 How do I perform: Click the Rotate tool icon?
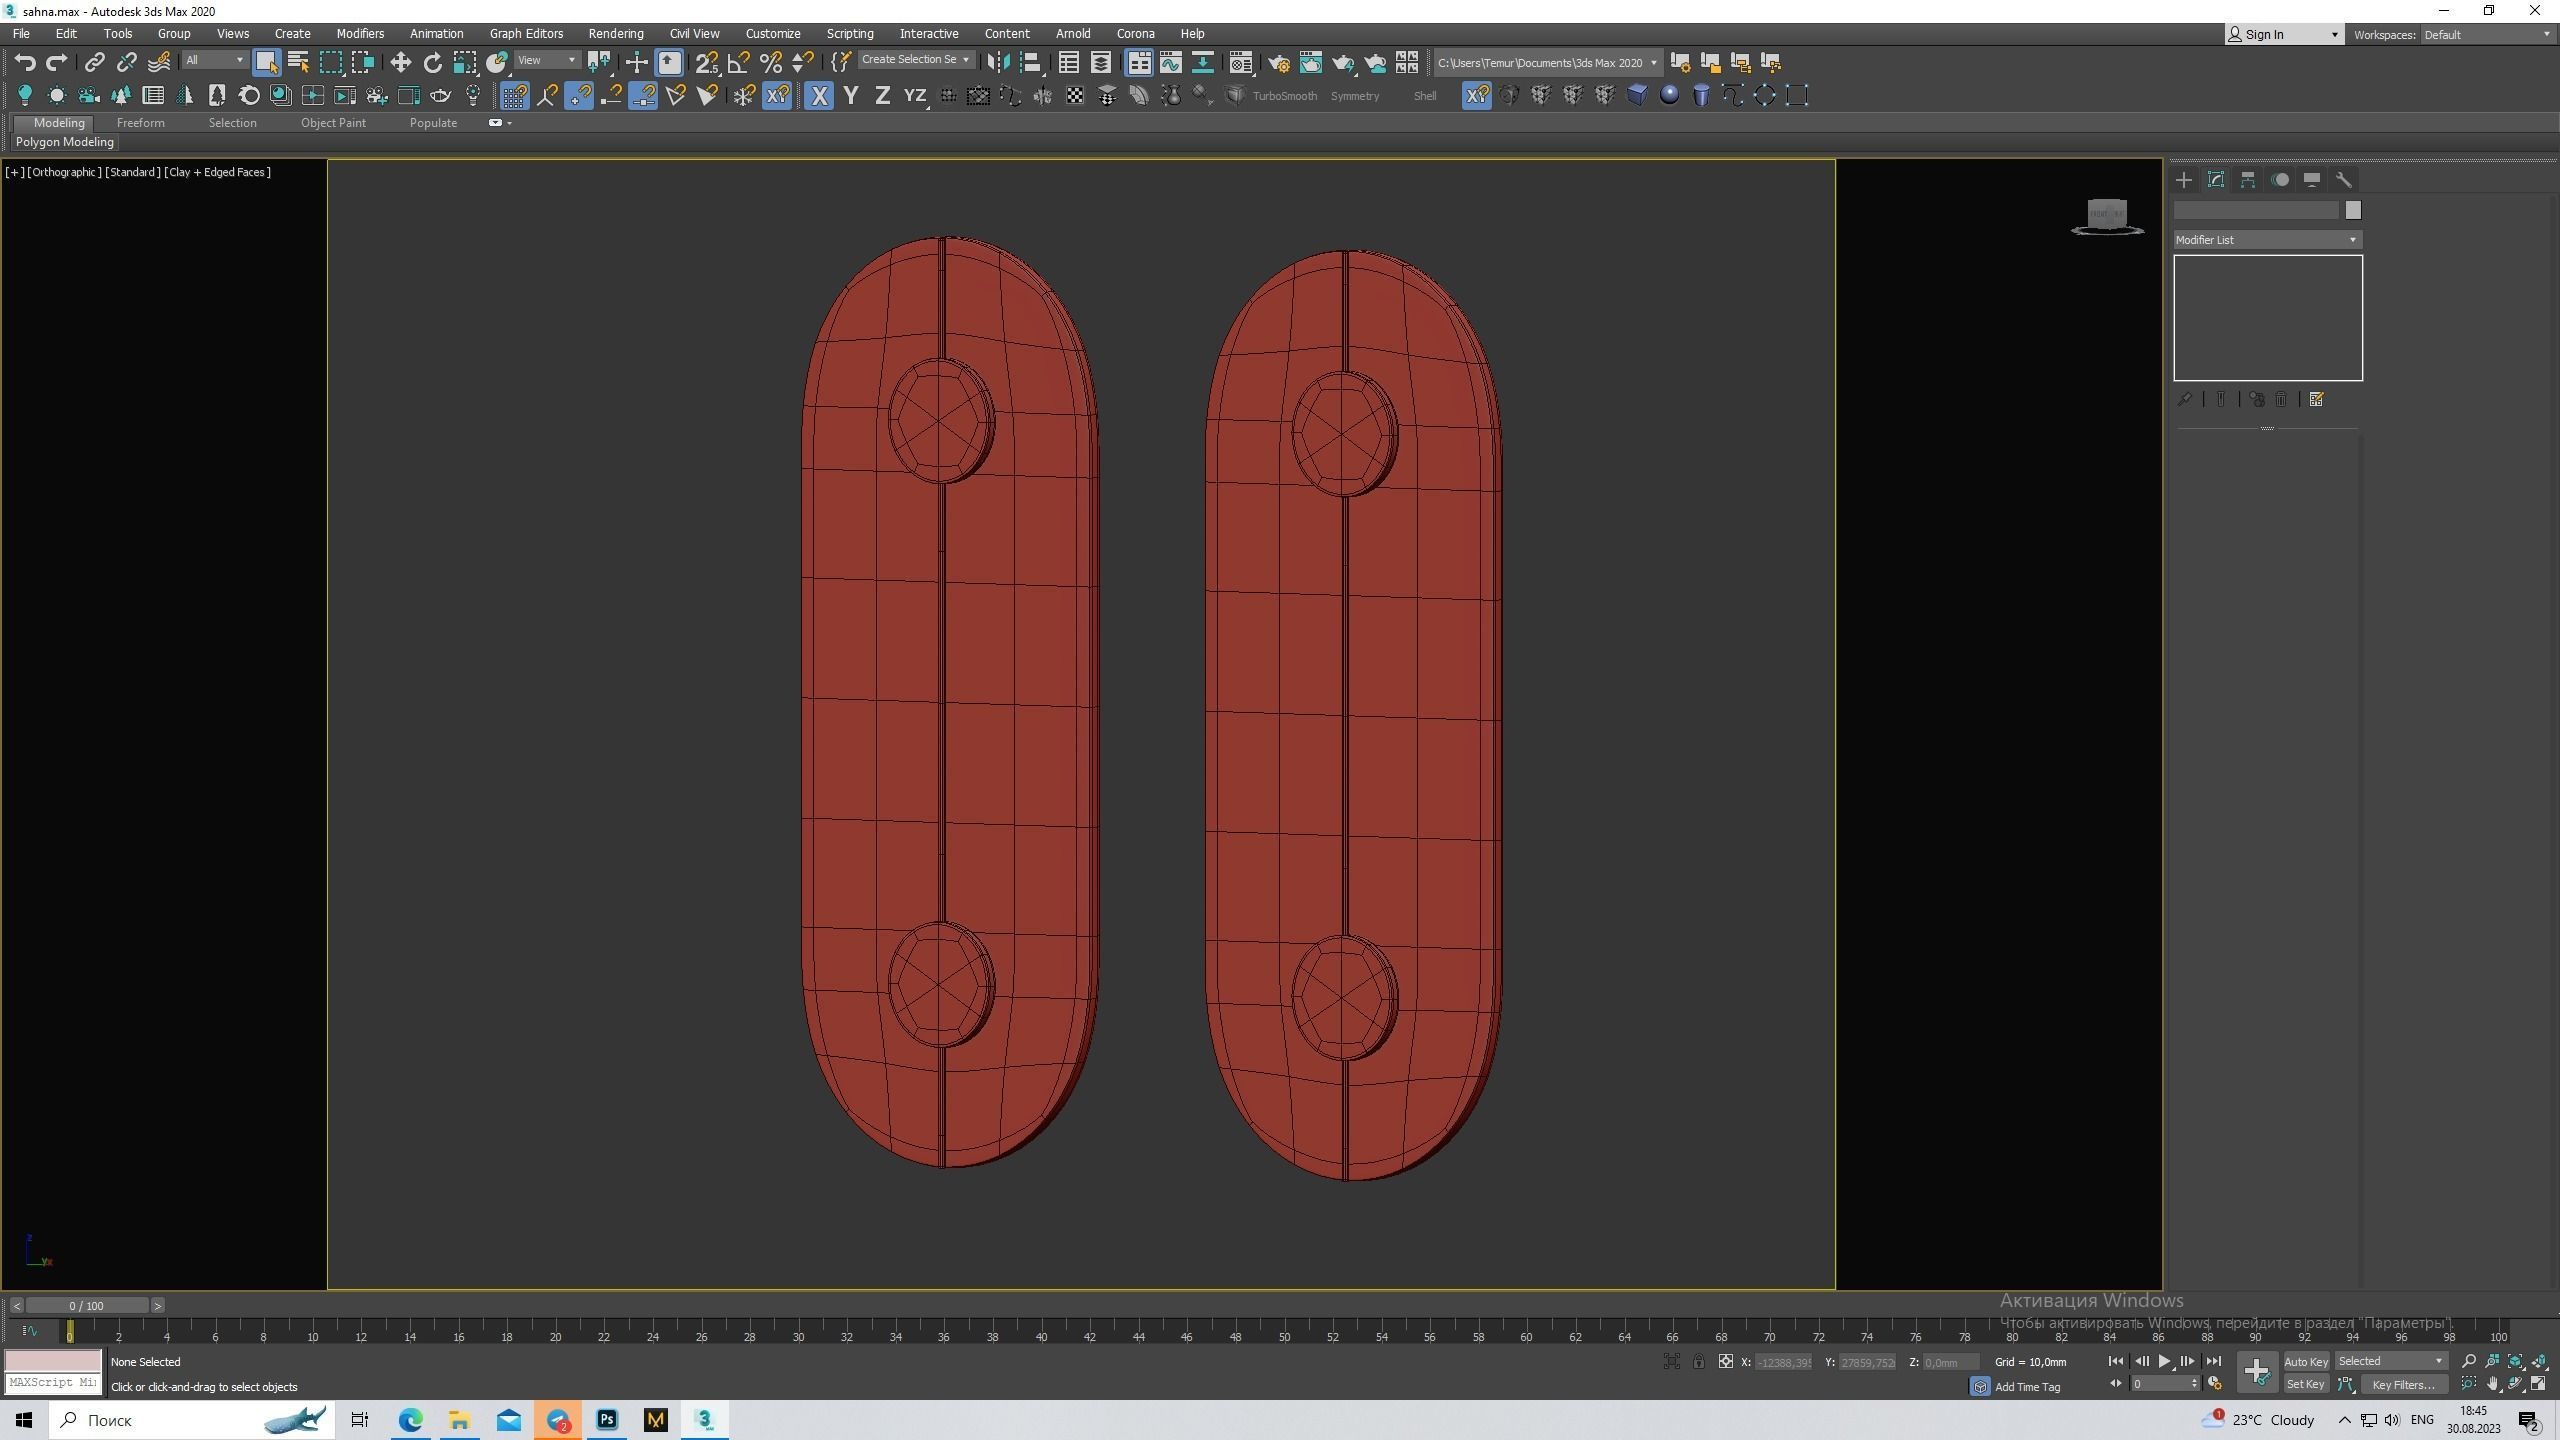pos(432,63)
